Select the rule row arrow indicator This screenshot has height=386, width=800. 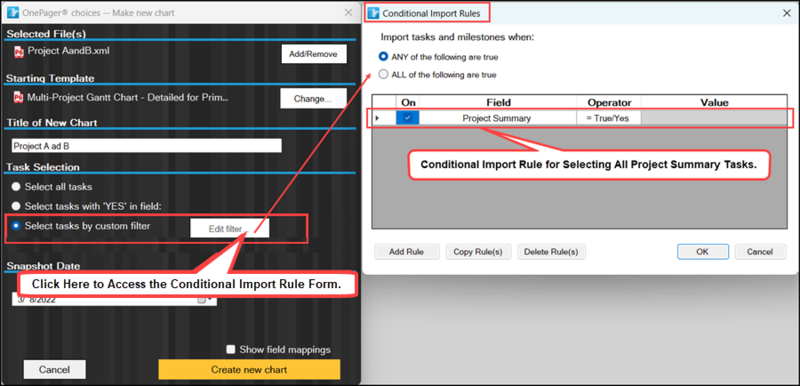coord(377,118)
